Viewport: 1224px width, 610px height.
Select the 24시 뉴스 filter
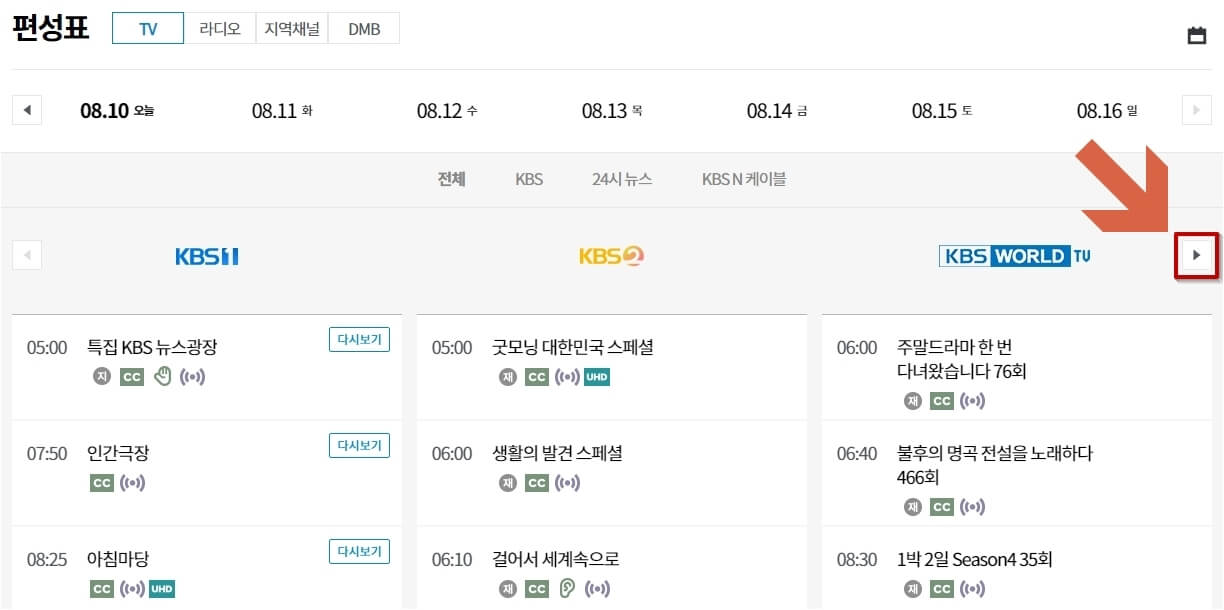point(621,179)
